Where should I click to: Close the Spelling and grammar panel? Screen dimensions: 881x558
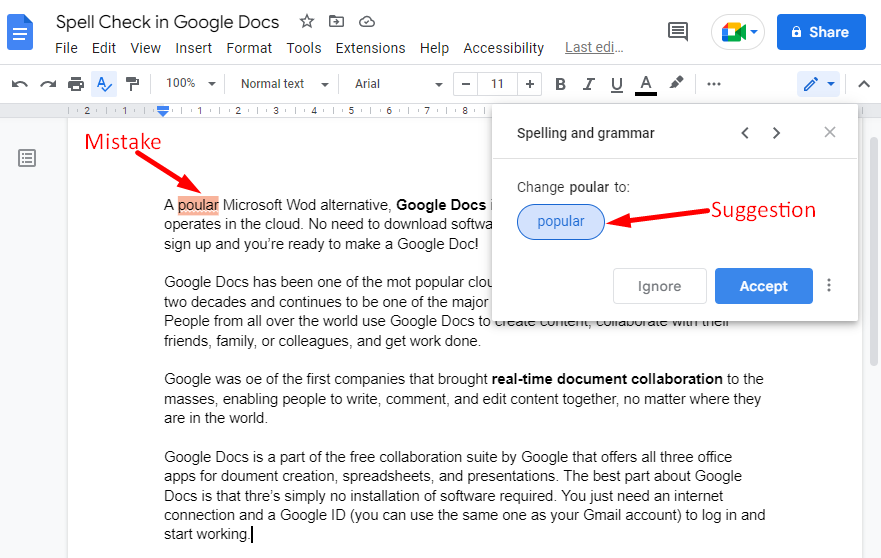point(830,132)
